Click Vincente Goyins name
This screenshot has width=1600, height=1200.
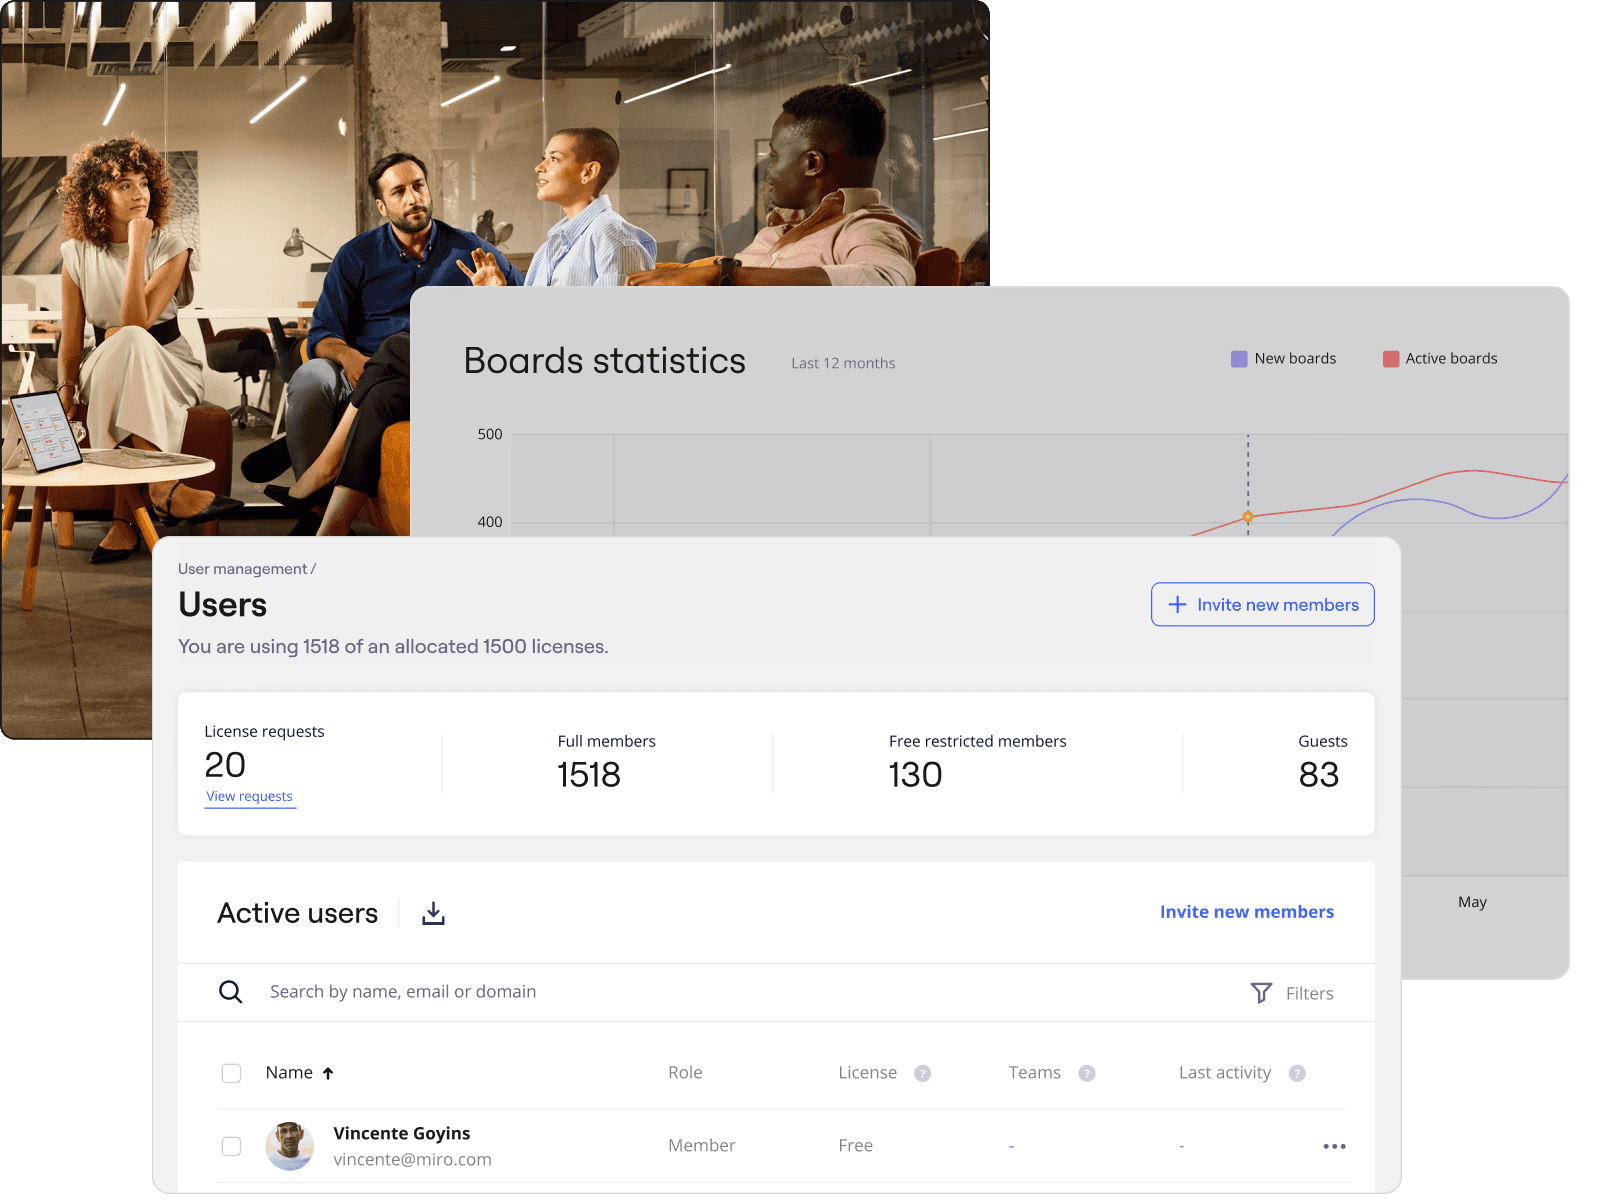(x=402, y=1133)
